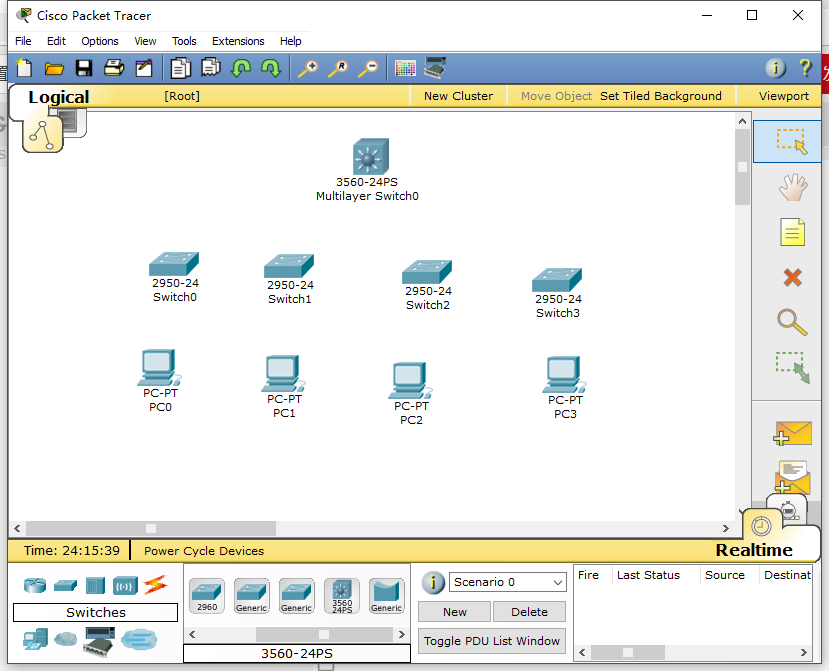Screen dimensions: 829x671
Task: Click the Zoom Reset magnifier icon
Action: click(x=338, y=69)
